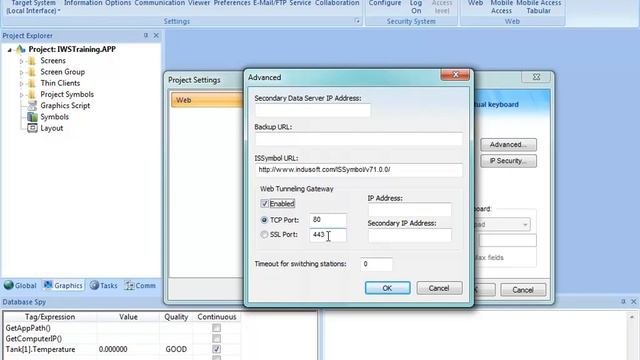
Task: Expand the Thin Clients folder
Action: coord(22,84)
